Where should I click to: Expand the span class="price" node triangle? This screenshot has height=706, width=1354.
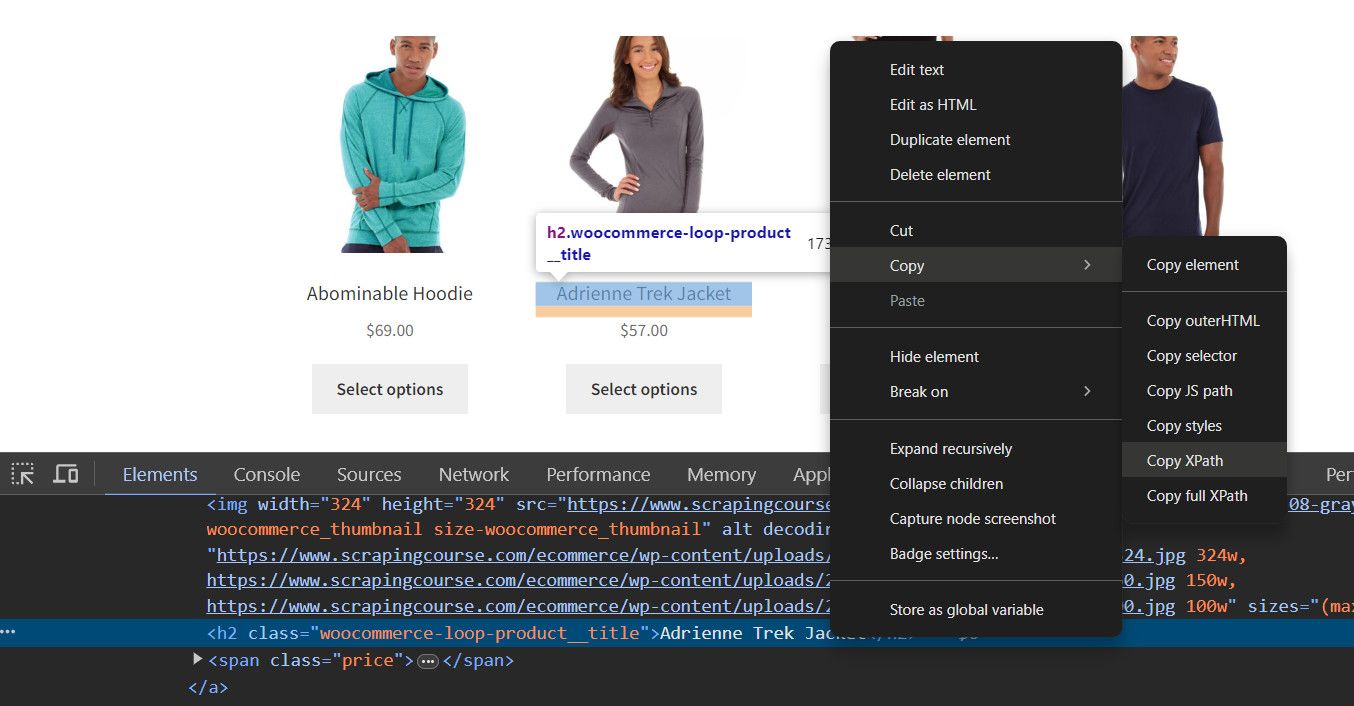[197, 659]
